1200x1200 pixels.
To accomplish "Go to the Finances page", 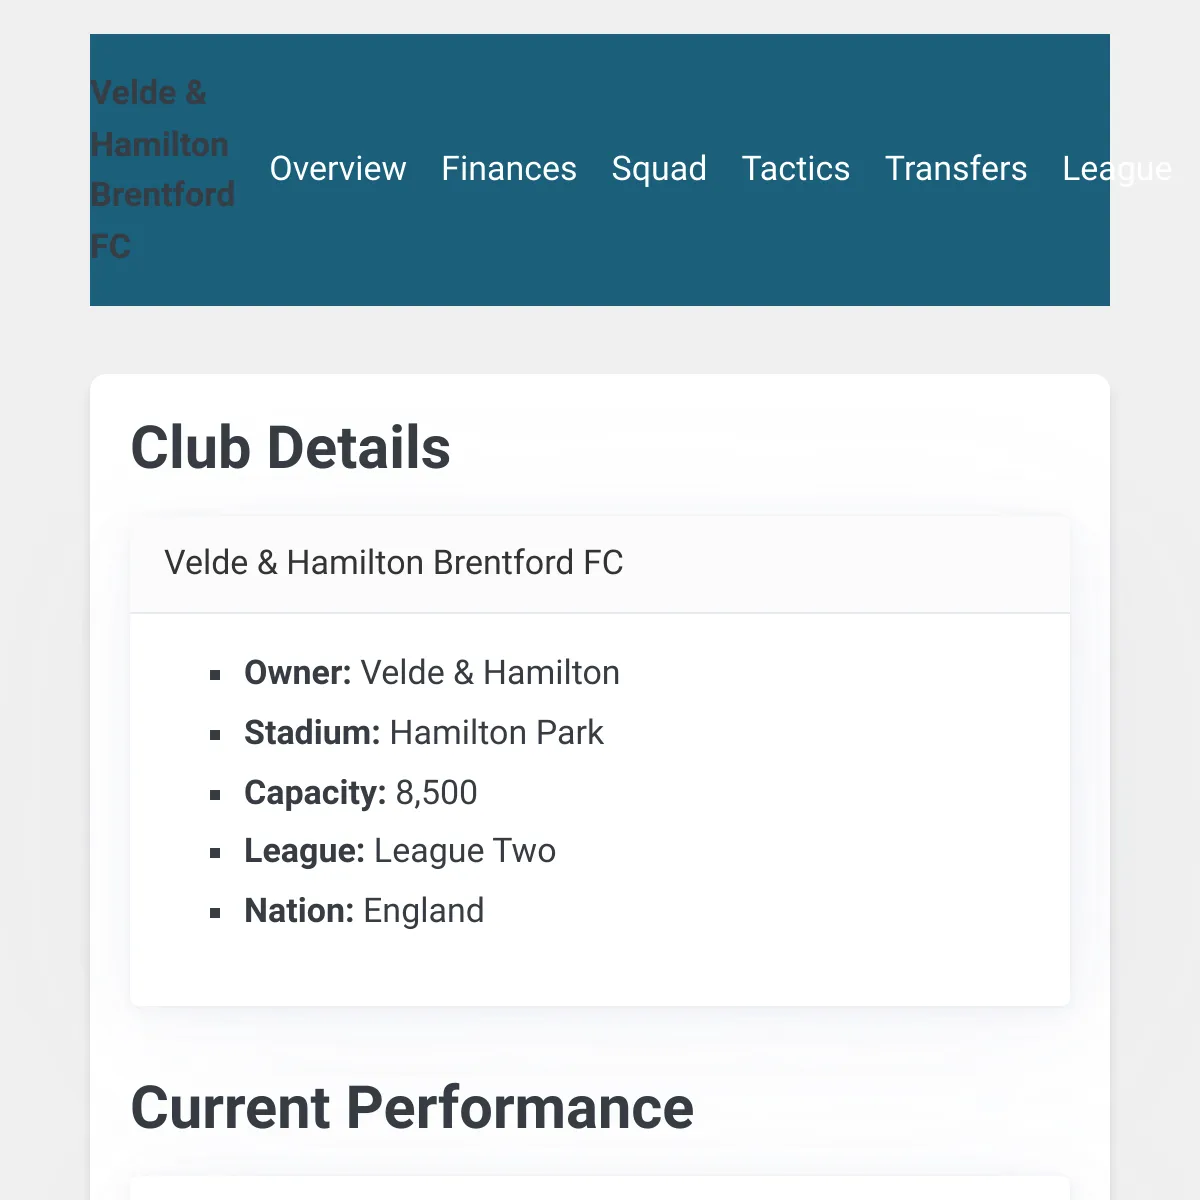I will click(x=509, y=169).
